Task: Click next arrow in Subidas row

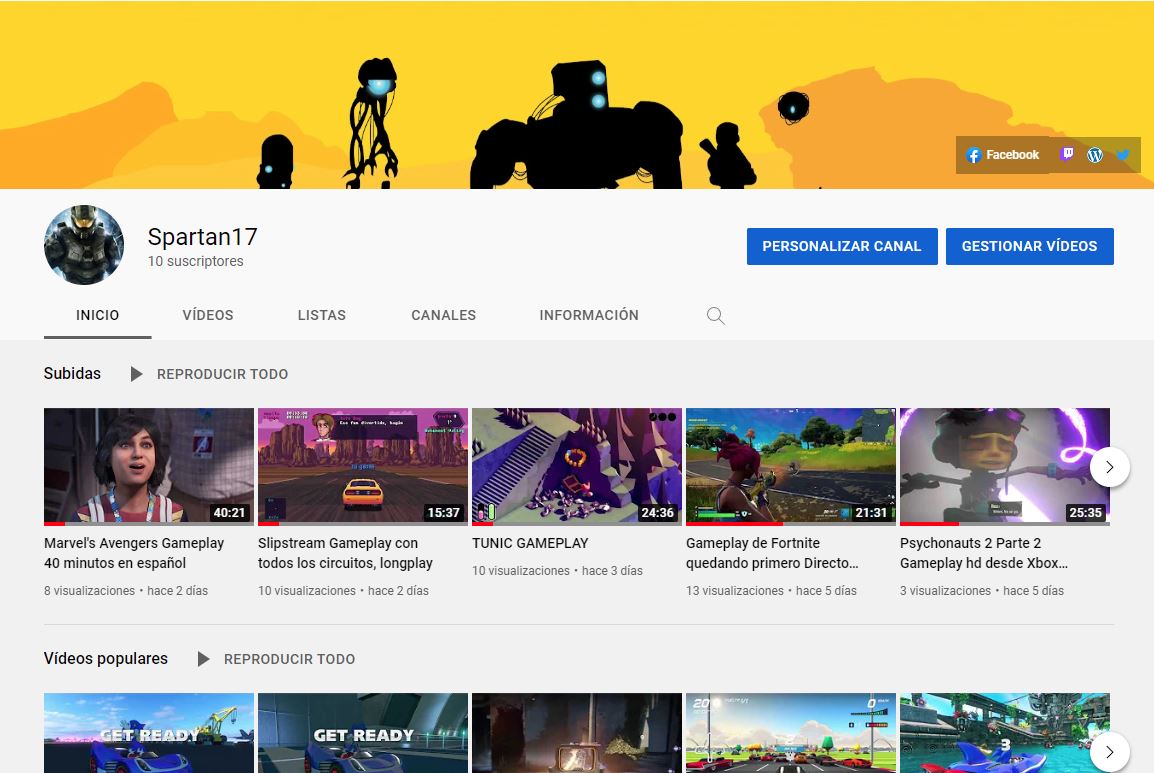Action: pyautogui.click(x=1109, y=467)
